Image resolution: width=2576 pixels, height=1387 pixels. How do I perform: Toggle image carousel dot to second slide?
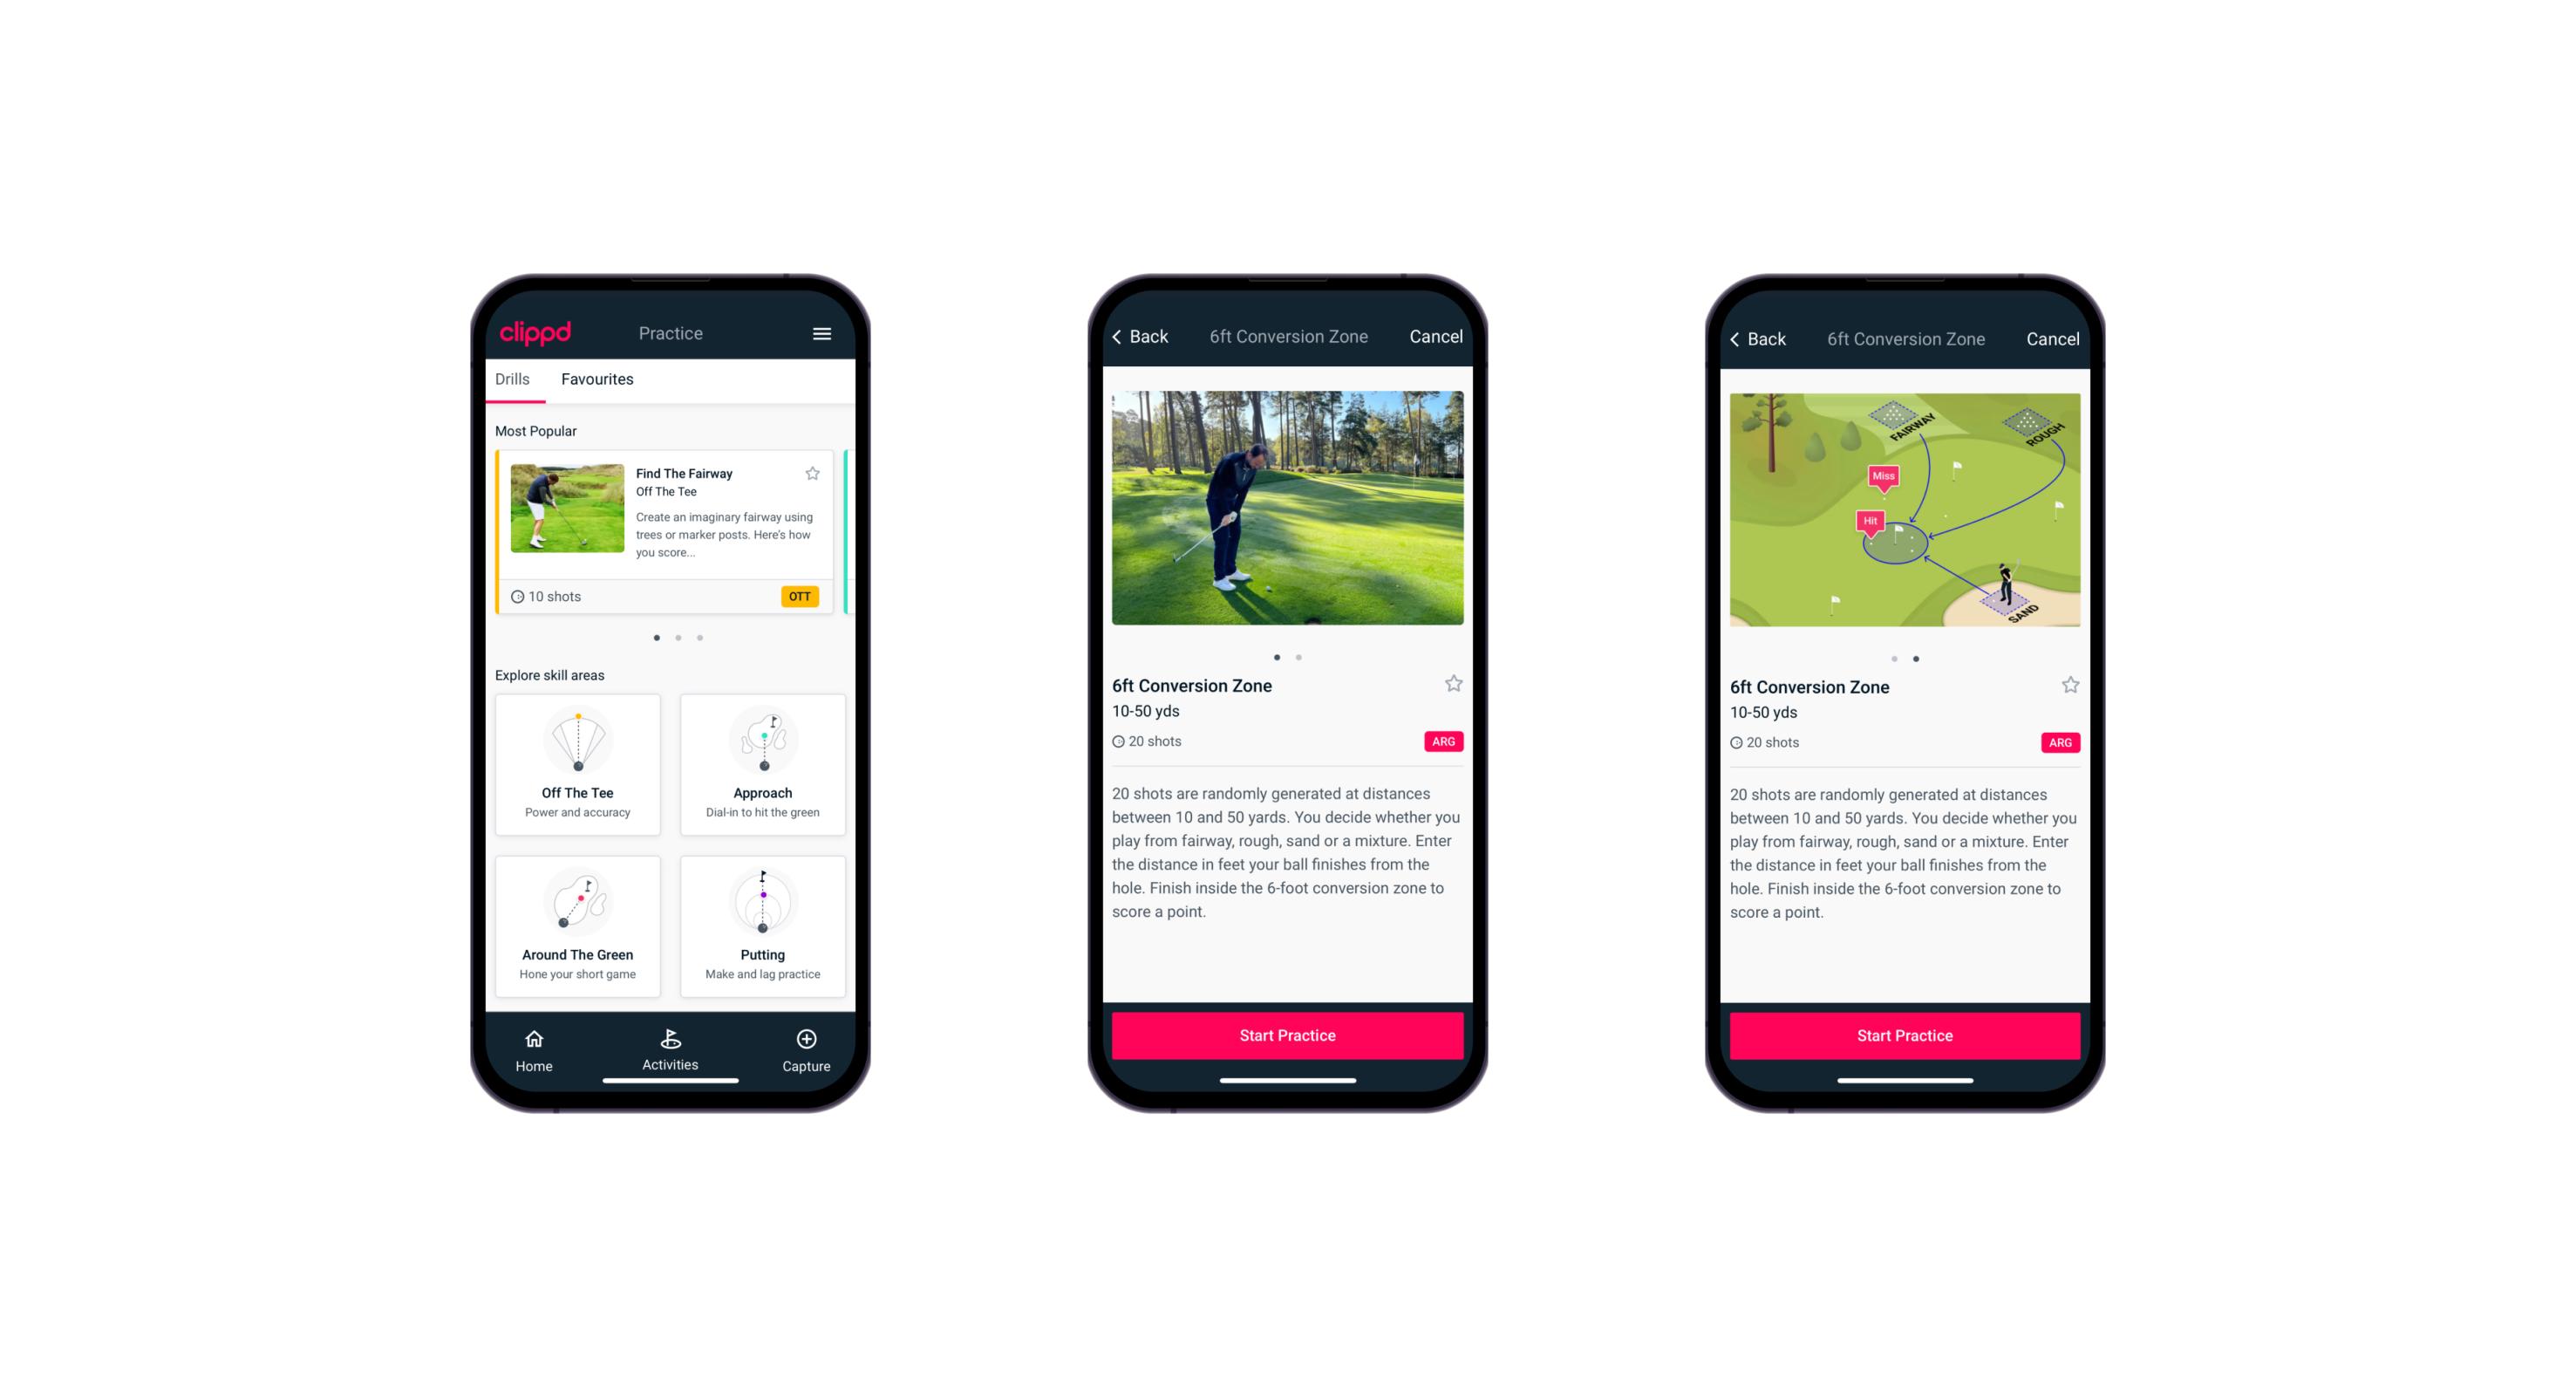tap(1301, 654)
